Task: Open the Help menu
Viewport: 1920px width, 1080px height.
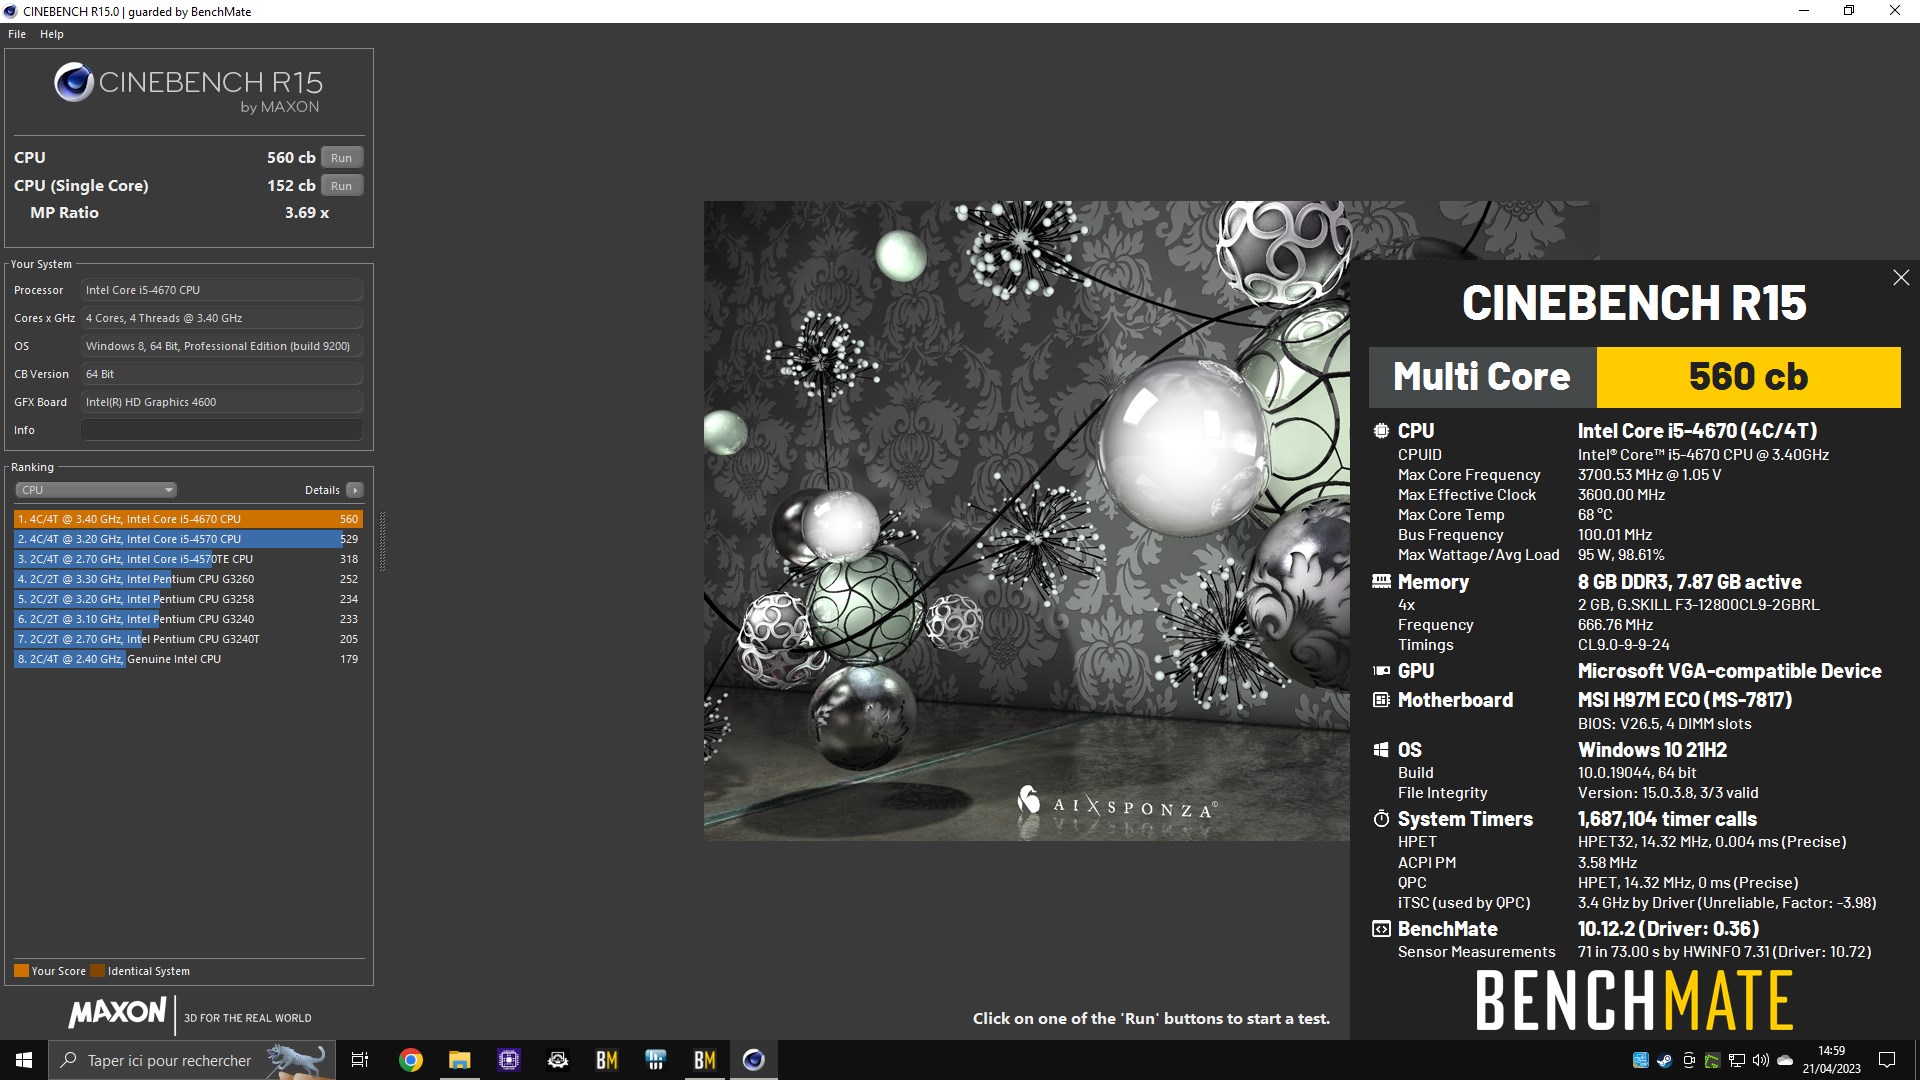Action: (52, 34)
